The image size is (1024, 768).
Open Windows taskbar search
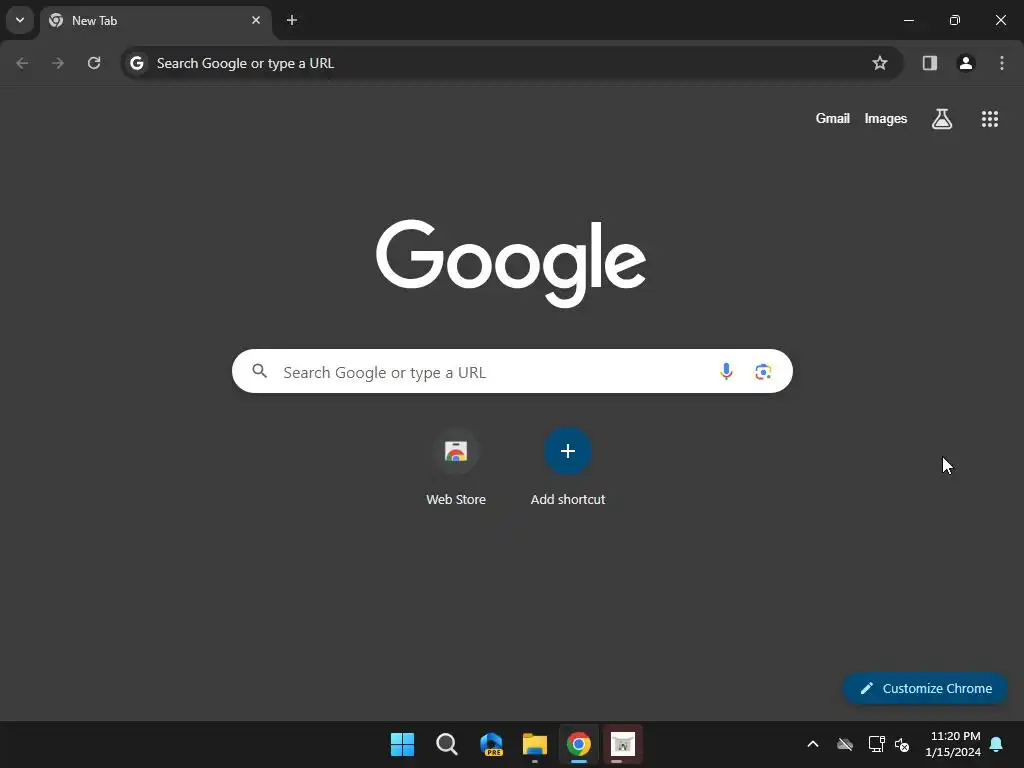(447, 744)
